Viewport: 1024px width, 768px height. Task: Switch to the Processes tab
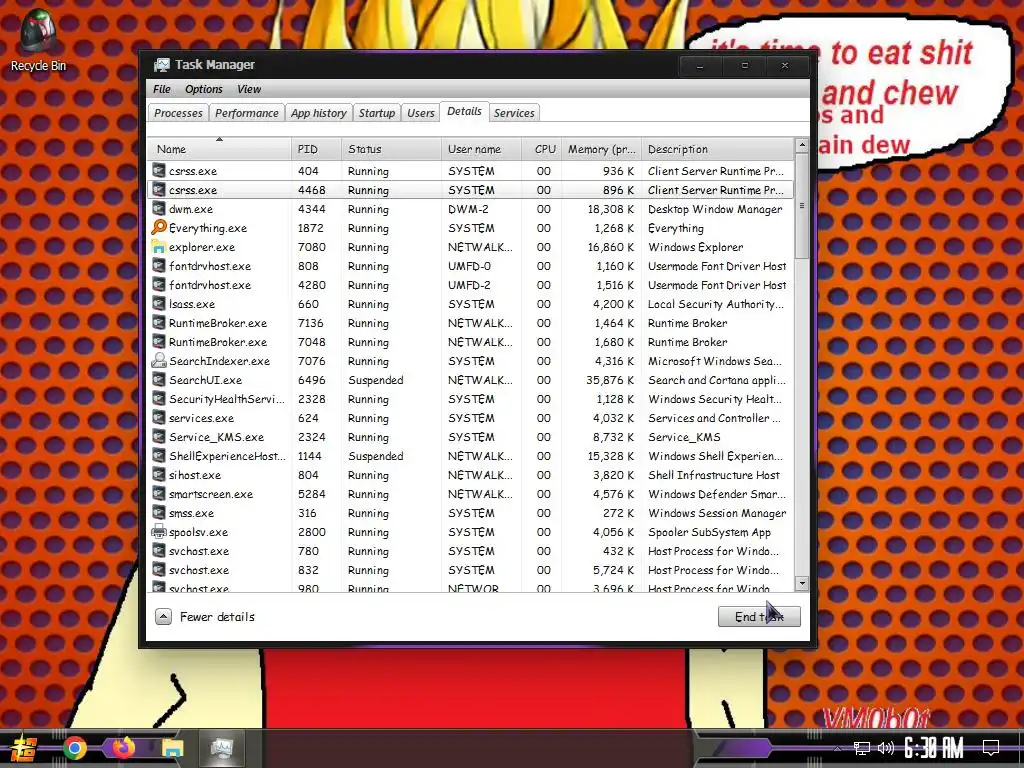[x=178, y=113]
